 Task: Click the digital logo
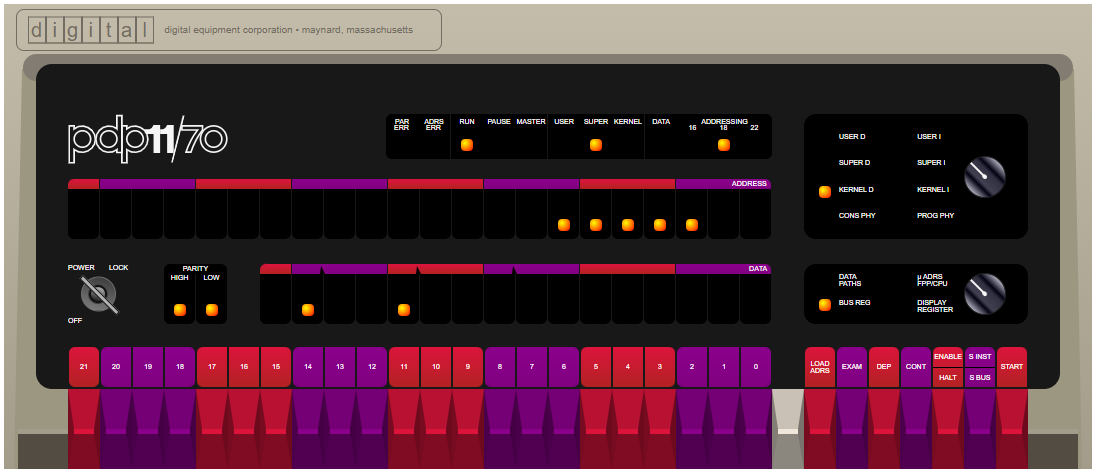tap(91, 30)
